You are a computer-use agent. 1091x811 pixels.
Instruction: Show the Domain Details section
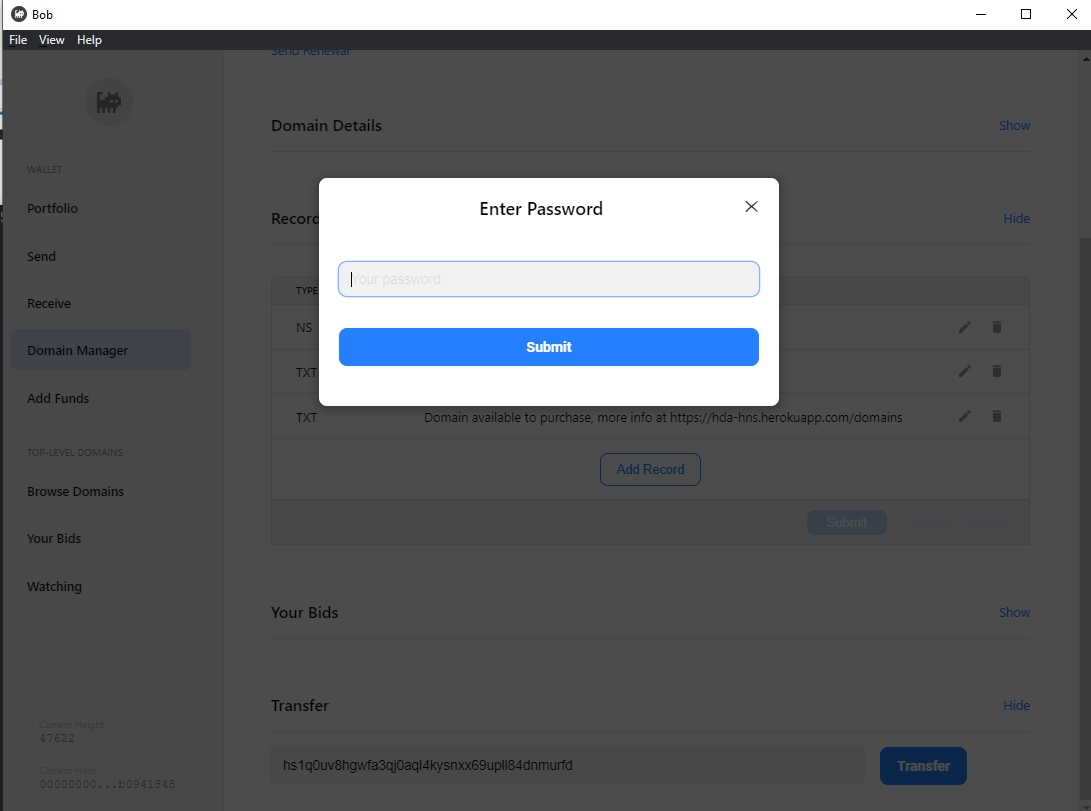click(1014, 126)
